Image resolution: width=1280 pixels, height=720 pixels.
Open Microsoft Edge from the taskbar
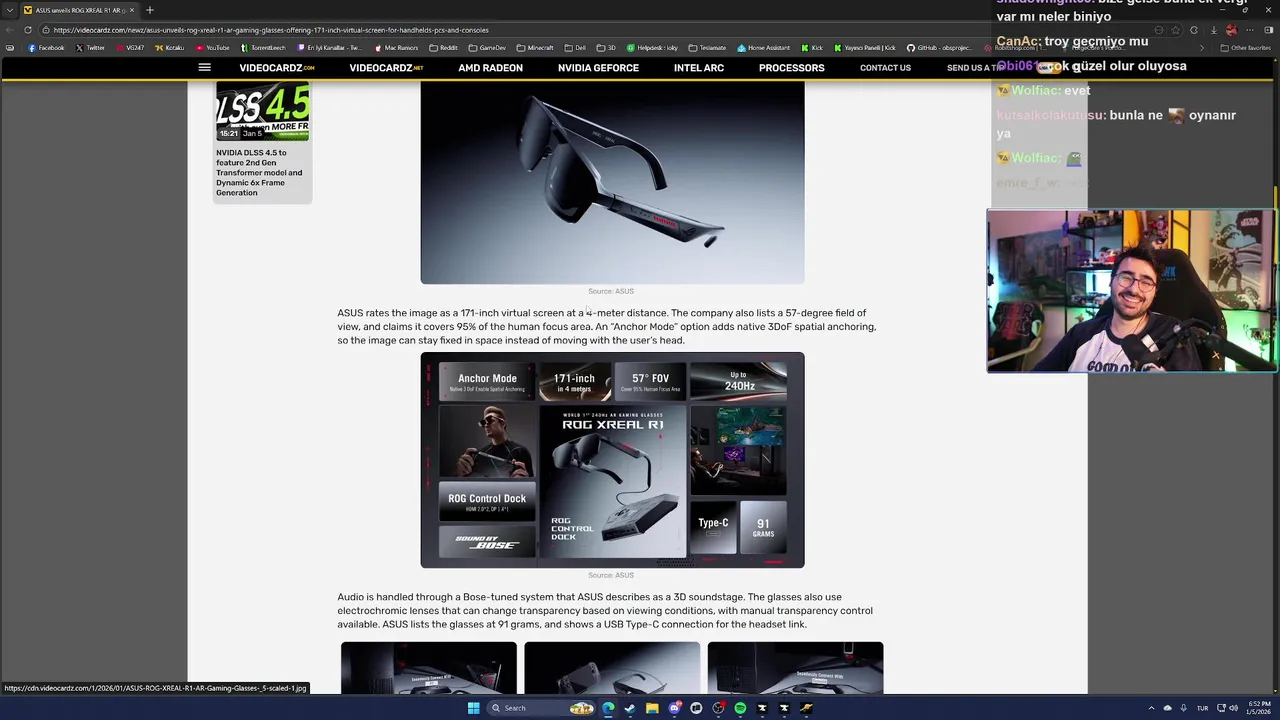[608, 708]
